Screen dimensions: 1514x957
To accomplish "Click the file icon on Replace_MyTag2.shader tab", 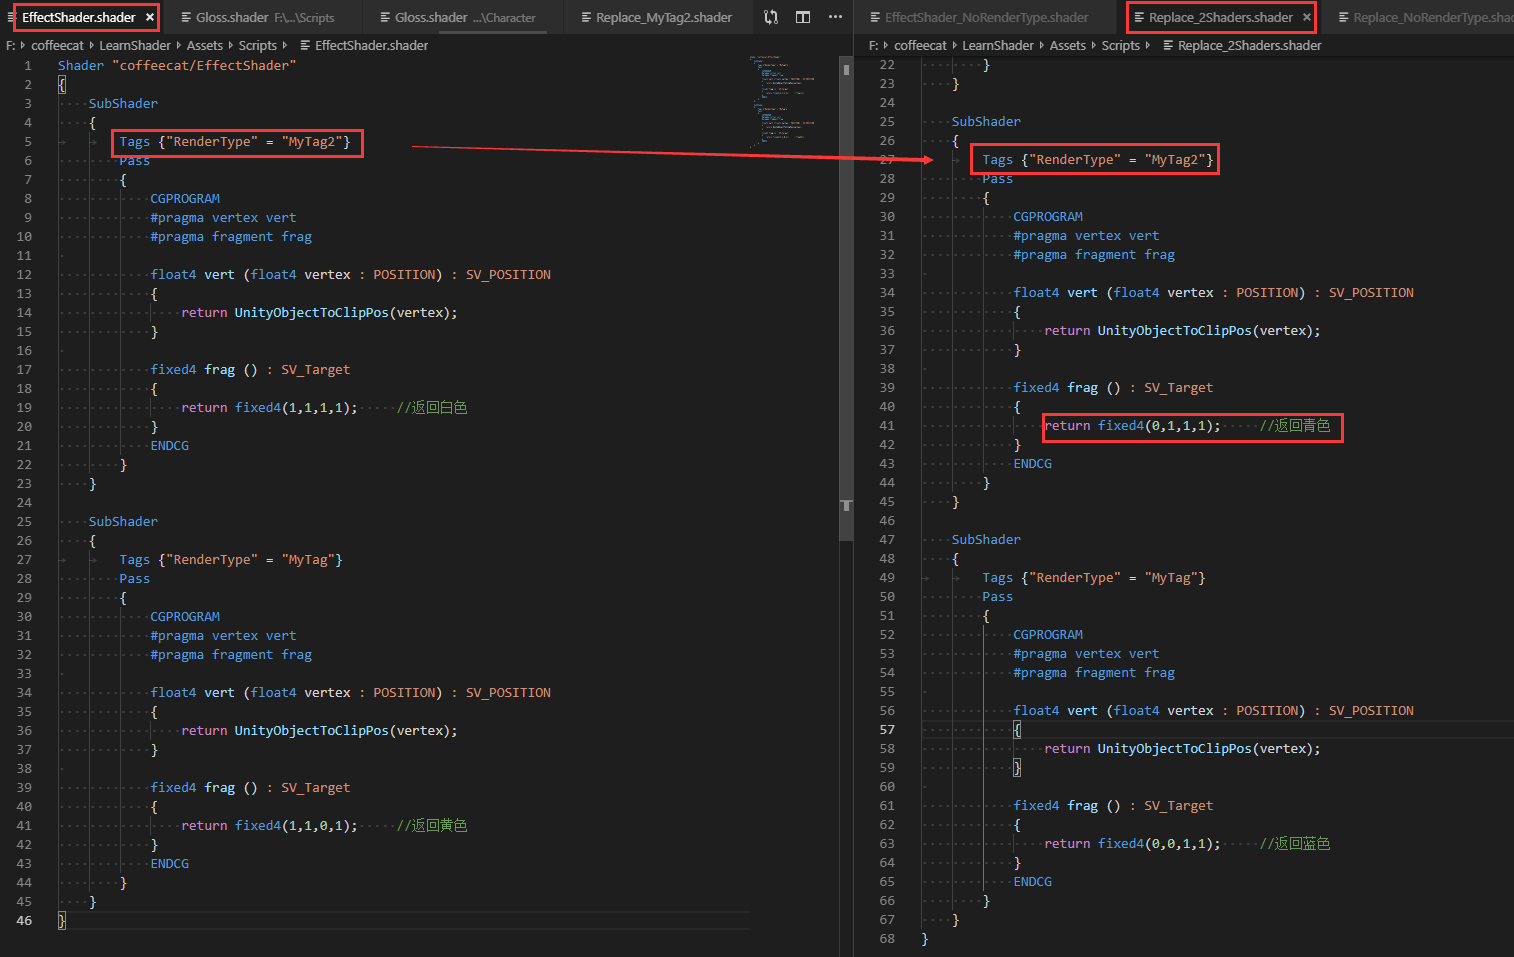I will [x=587, y=17].
